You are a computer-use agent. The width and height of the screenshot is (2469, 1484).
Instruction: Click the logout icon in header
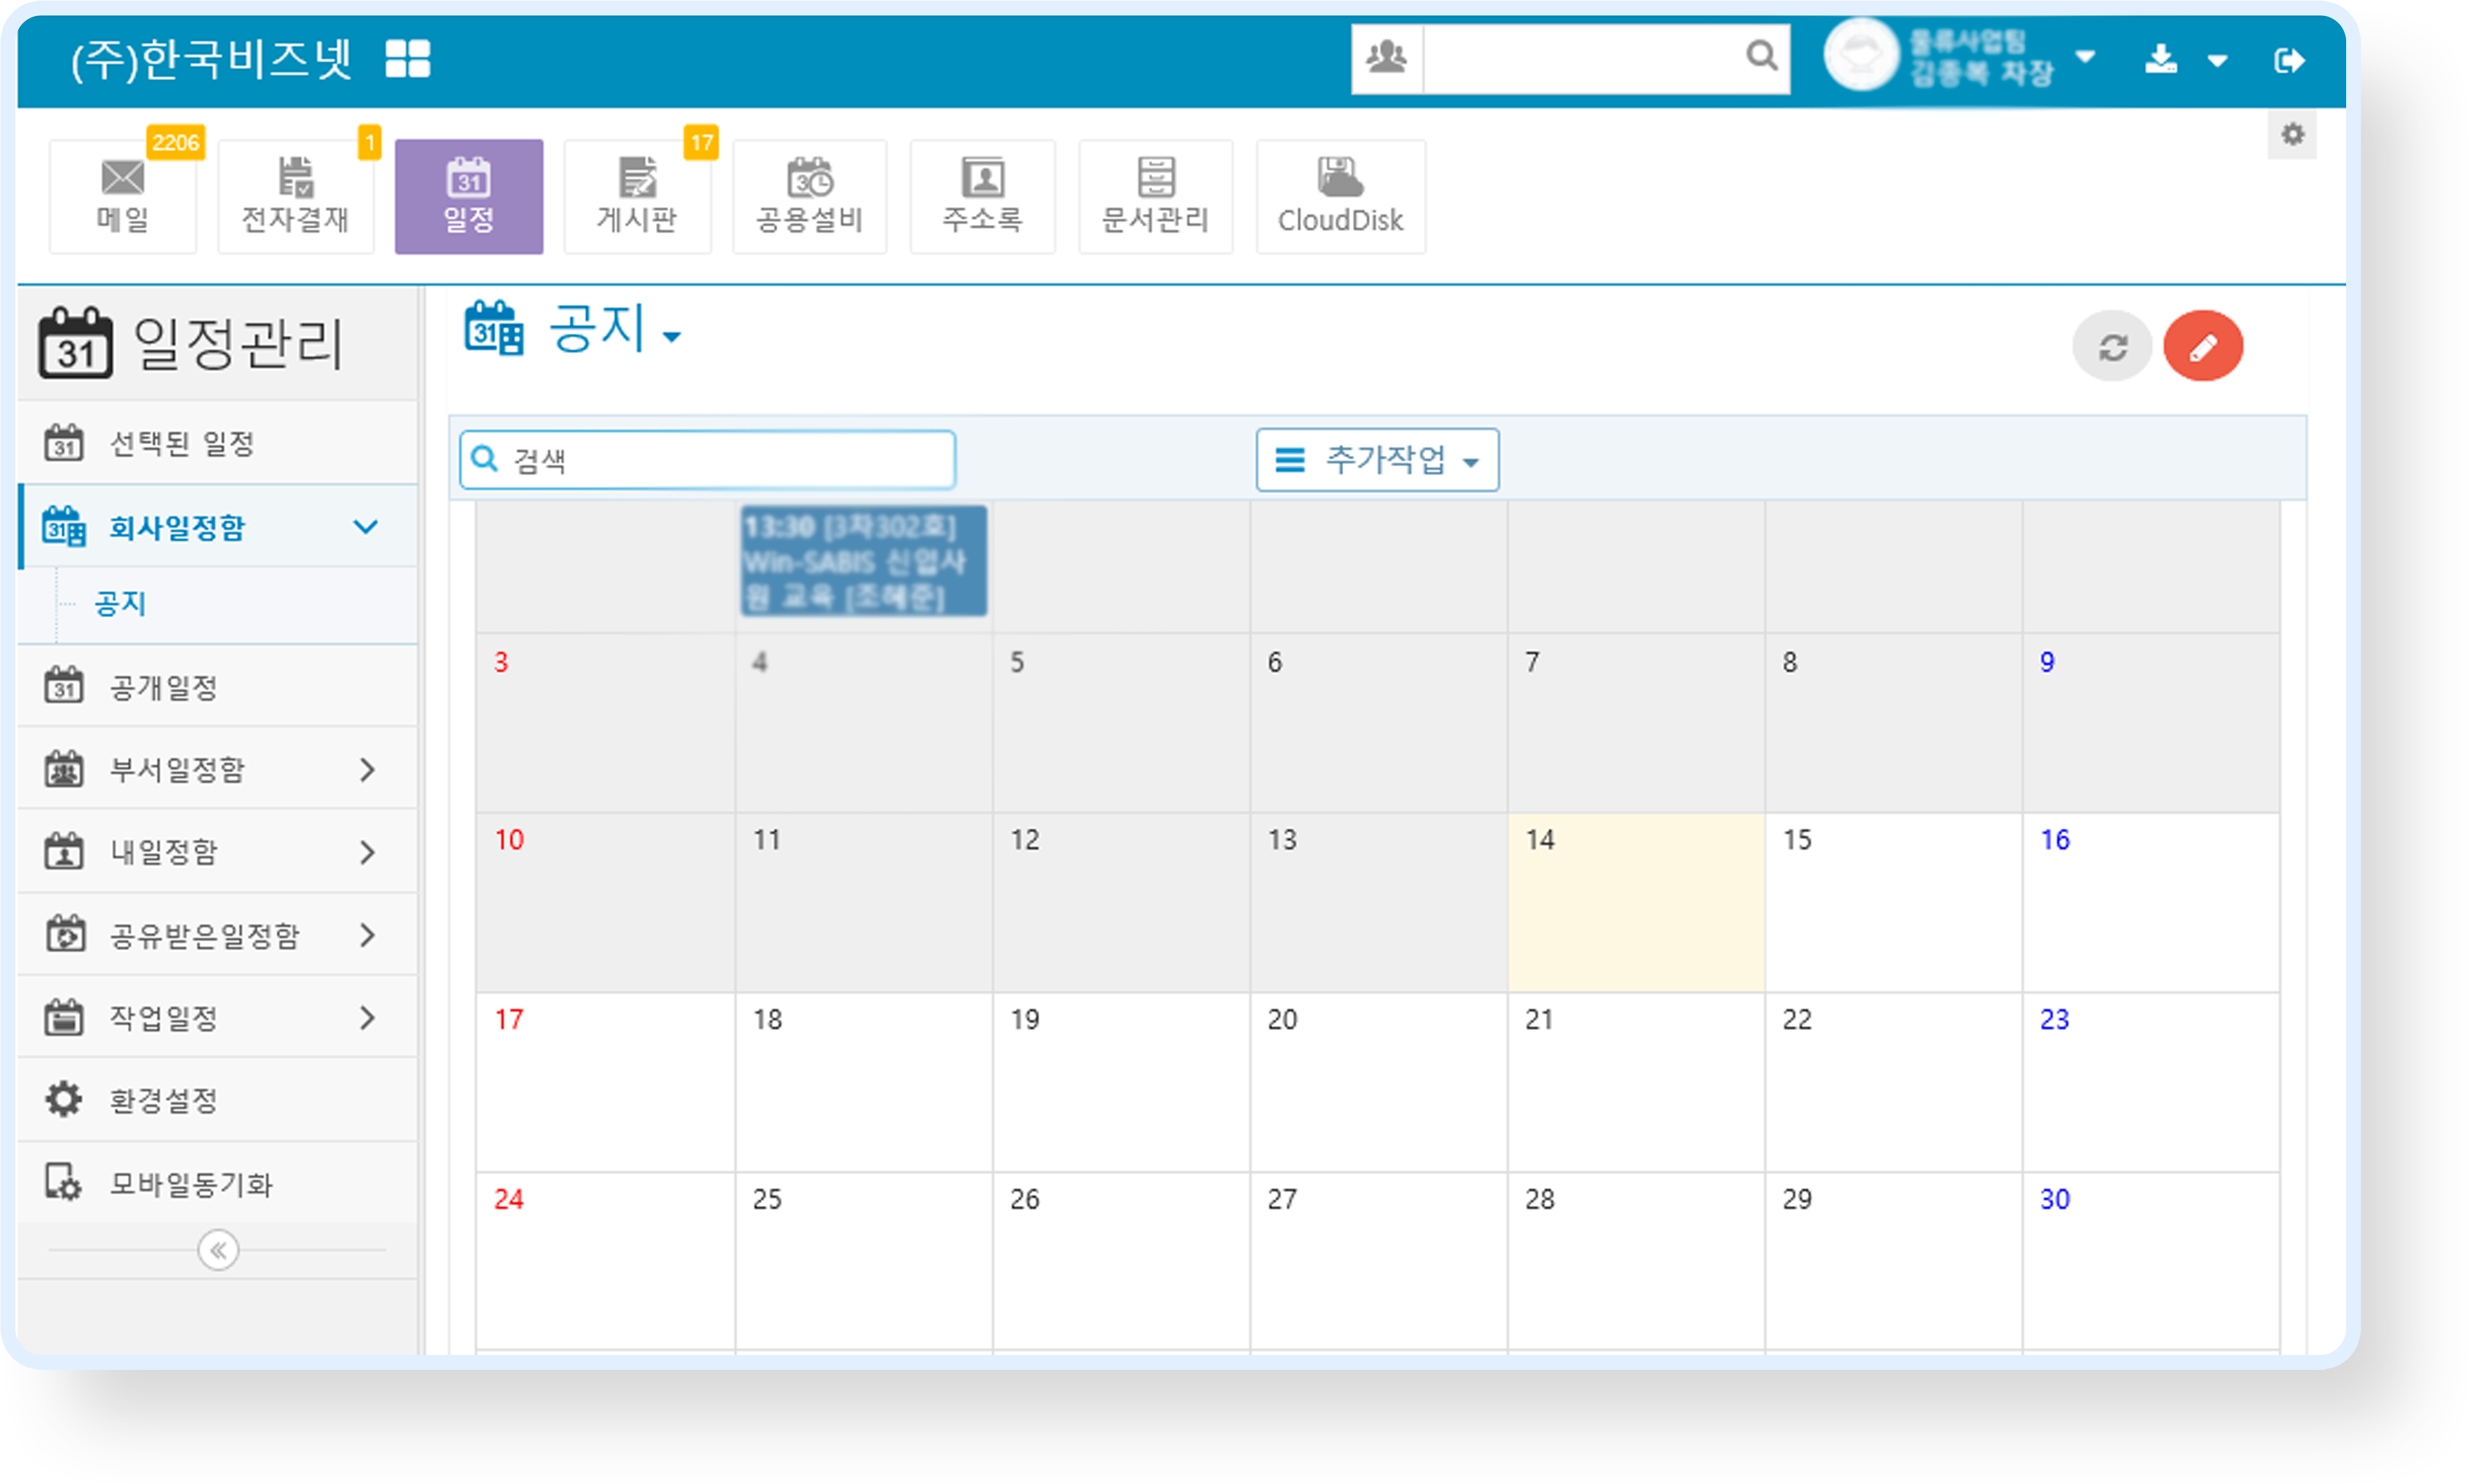[x=2289, y=60]
